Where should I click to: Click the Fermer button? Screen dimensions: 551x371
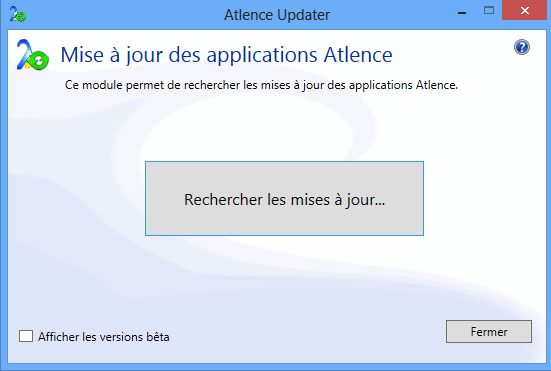point(489,331)
